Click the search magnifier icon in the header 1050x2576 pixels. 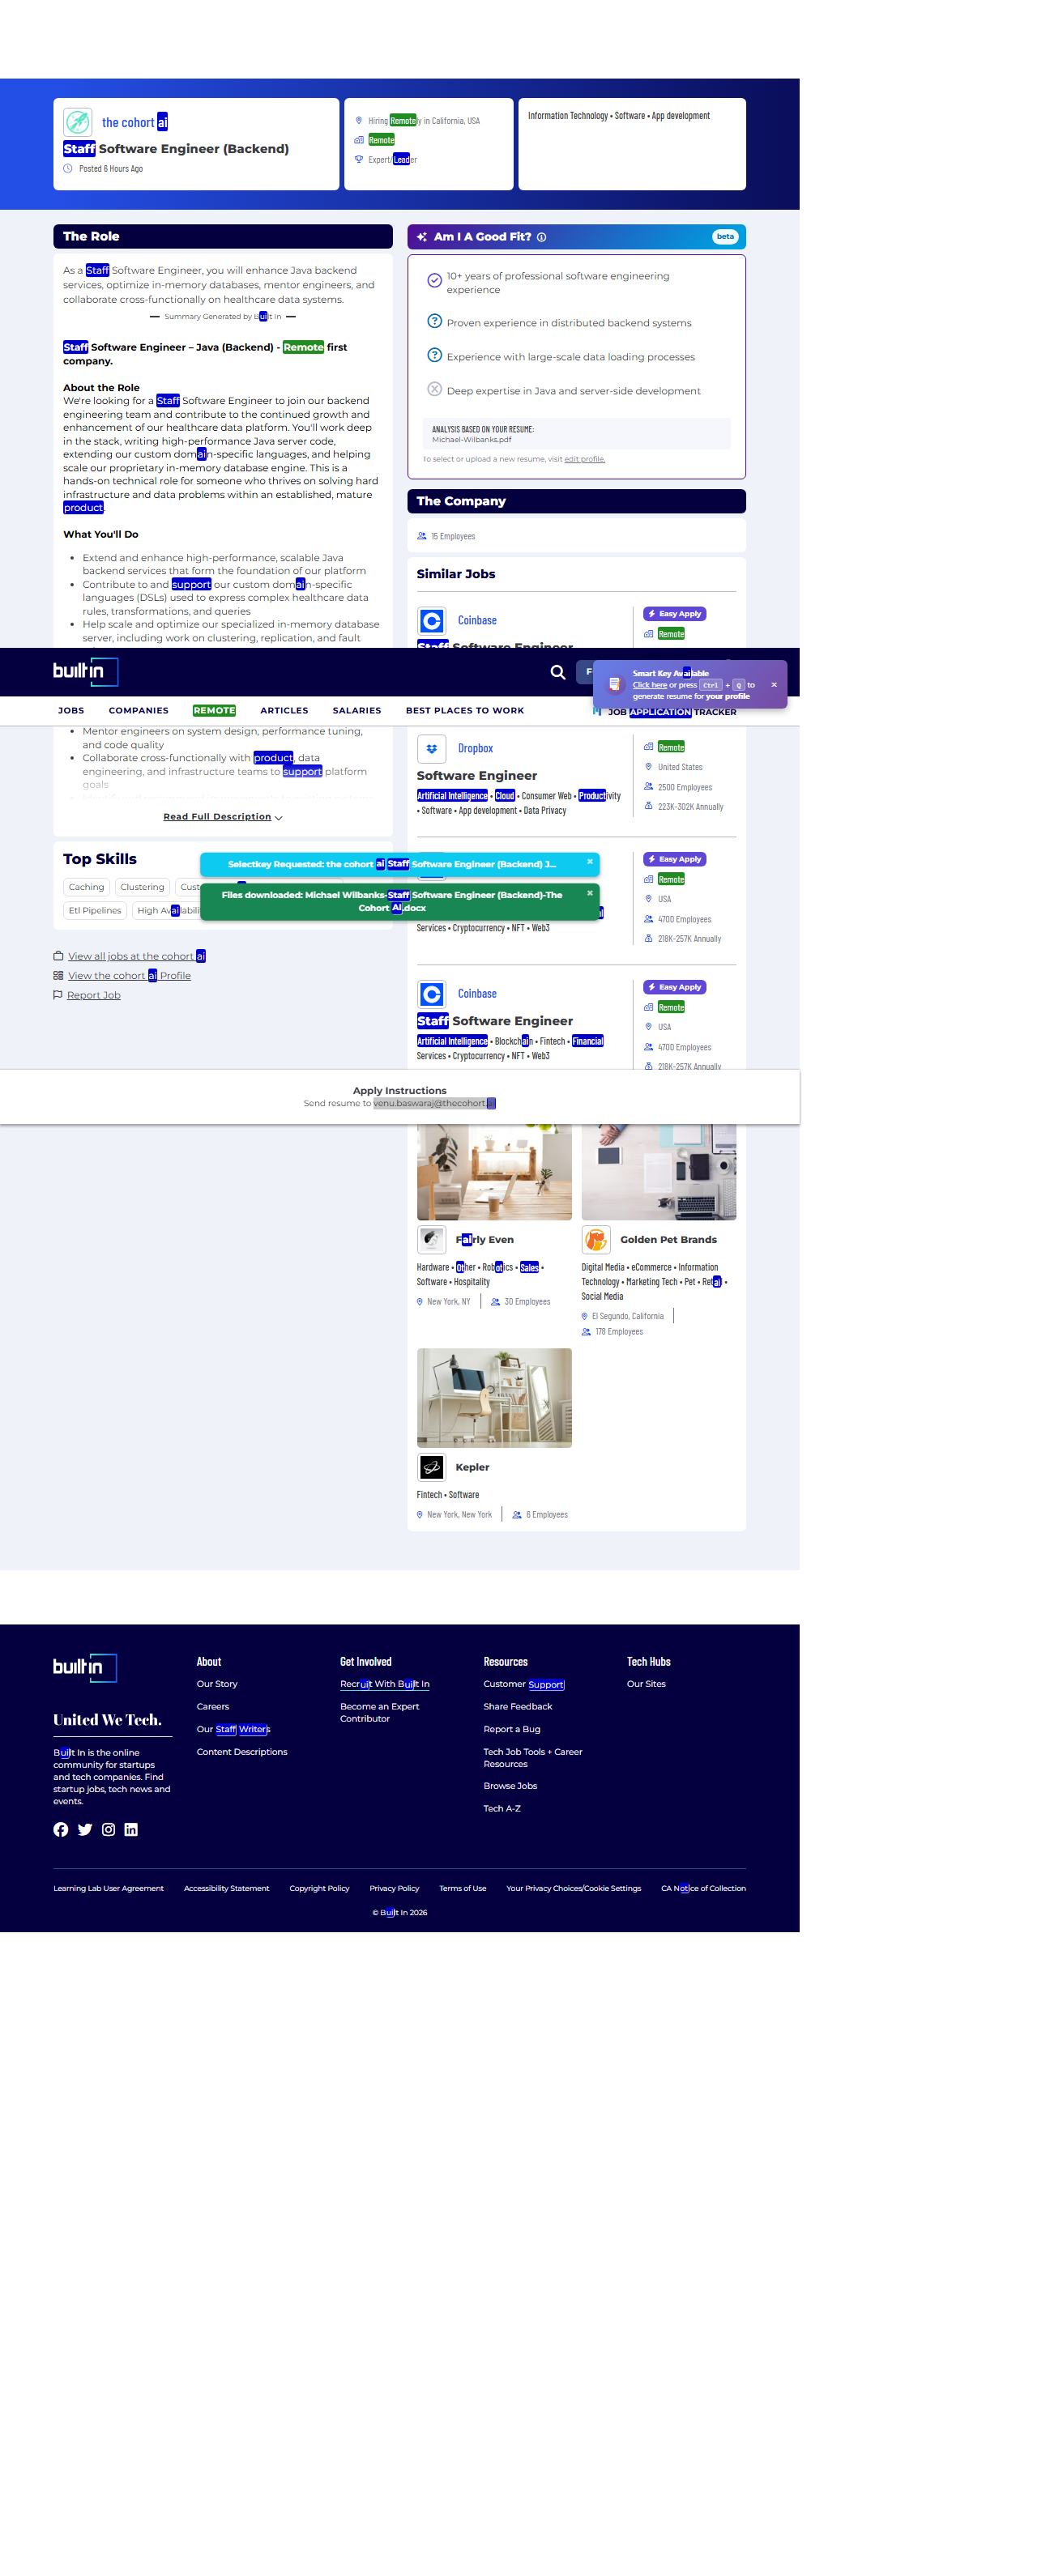pyautogui.click(x=557, y=672)
